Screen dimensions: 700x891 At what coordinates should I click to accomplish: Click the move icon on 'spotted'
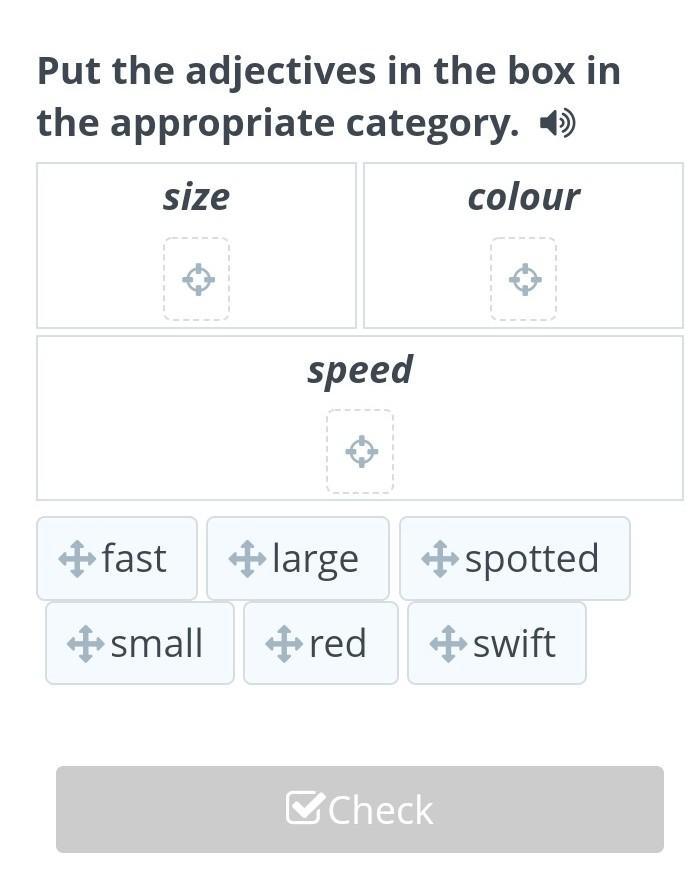tap(440, 559)
